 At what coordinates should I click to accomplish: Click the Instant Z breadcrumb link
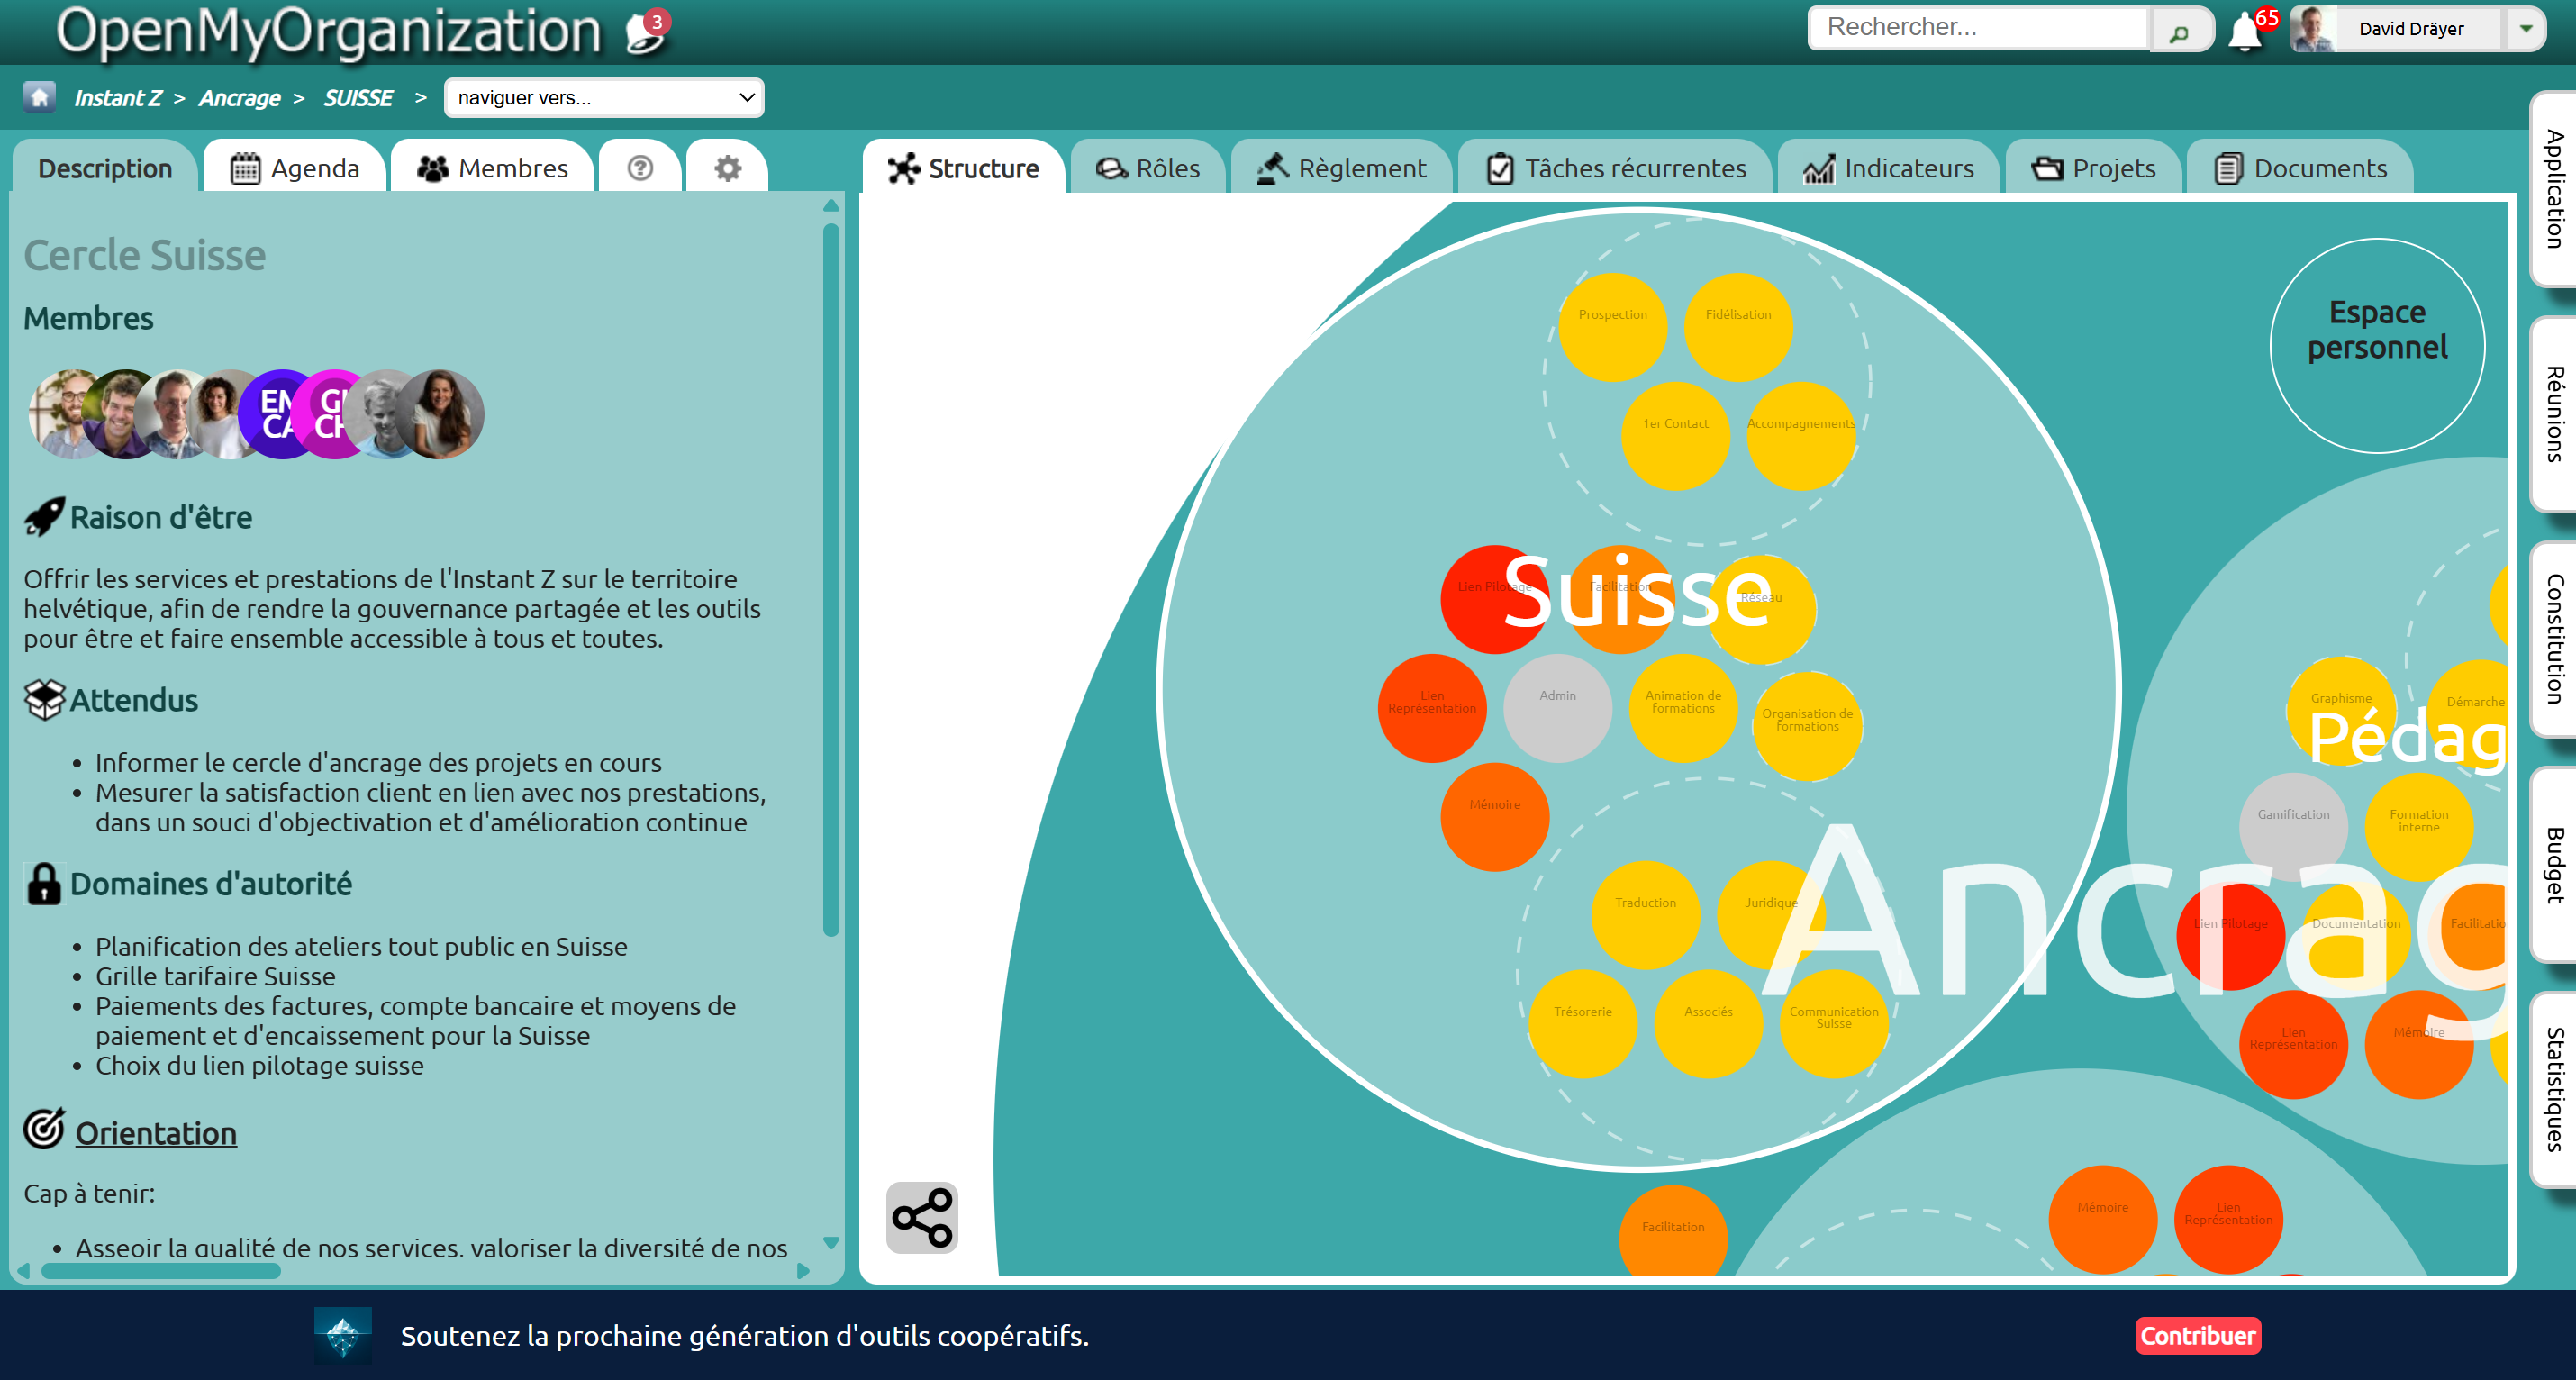(x=117, y=98)
